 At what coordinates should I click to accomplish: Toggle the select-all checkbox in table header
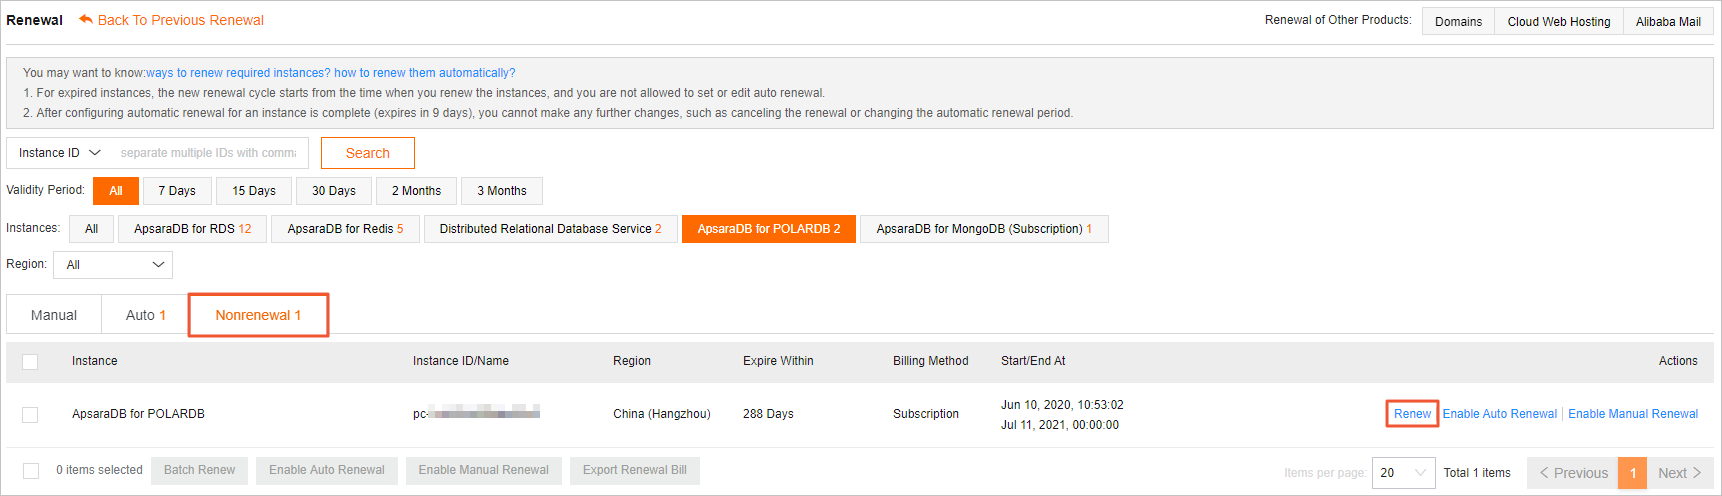click(30, 362)
